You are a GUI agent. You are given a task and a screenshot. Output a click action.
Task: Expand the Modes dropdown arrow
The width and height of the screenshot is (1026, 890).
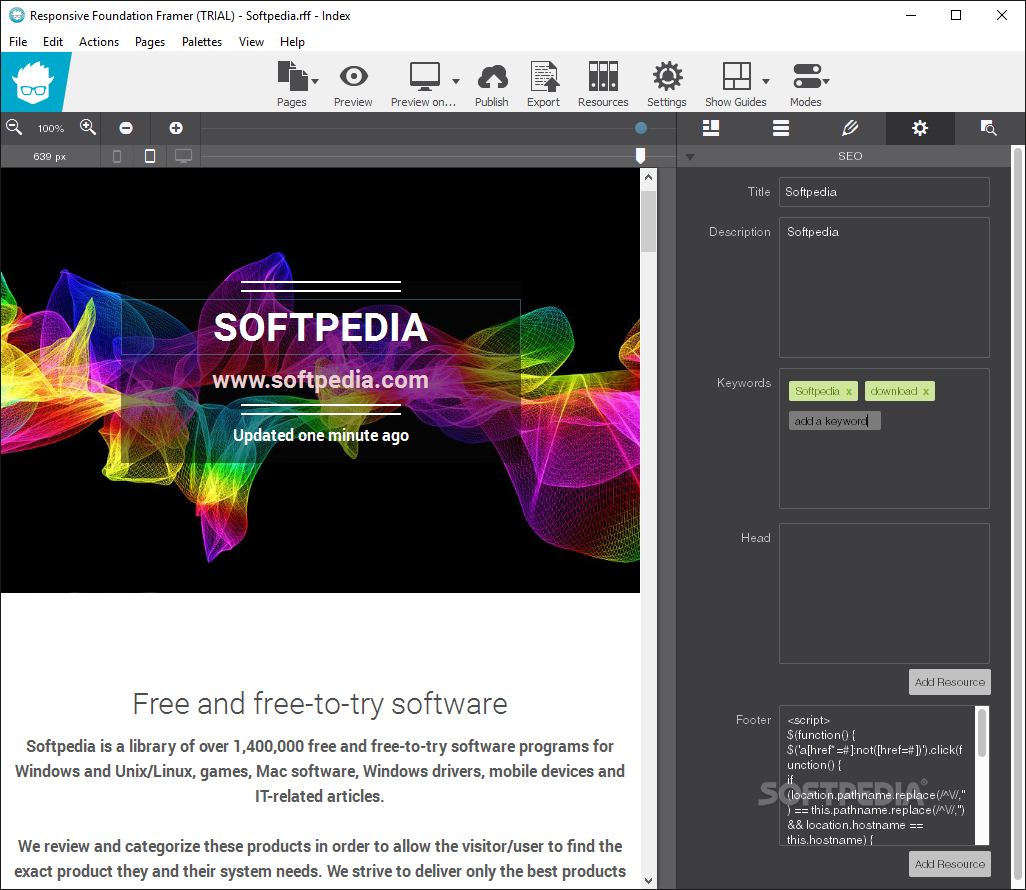826,81
